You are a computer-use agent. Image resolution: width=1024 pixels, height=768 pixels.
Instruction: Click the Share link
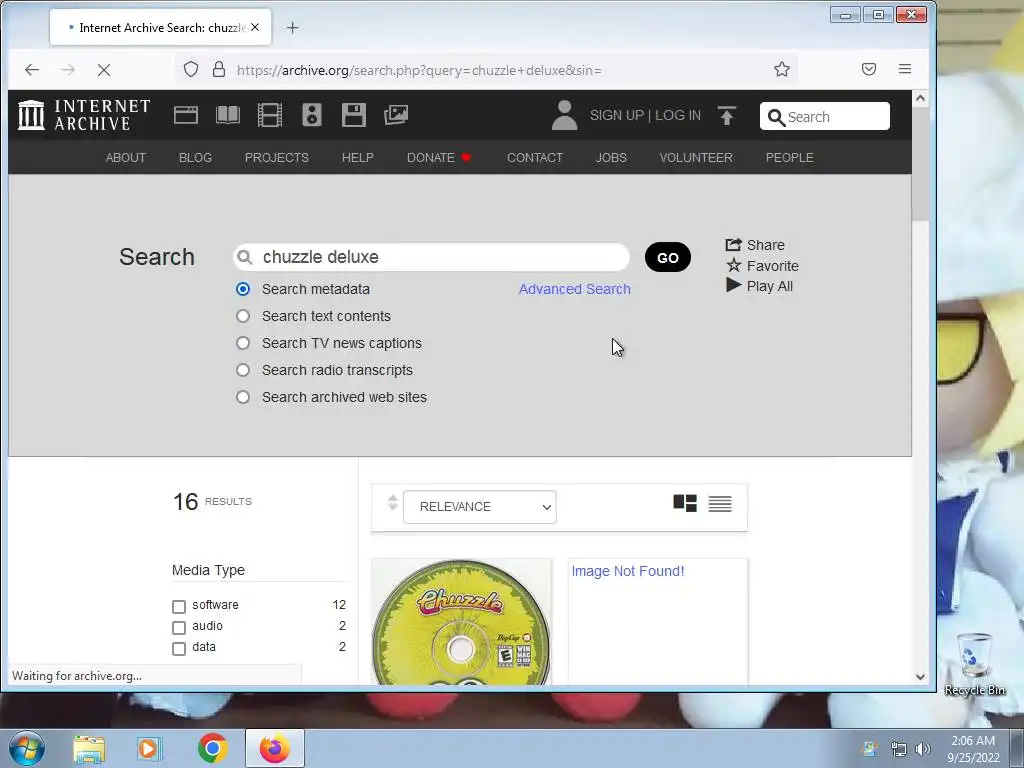755,245
